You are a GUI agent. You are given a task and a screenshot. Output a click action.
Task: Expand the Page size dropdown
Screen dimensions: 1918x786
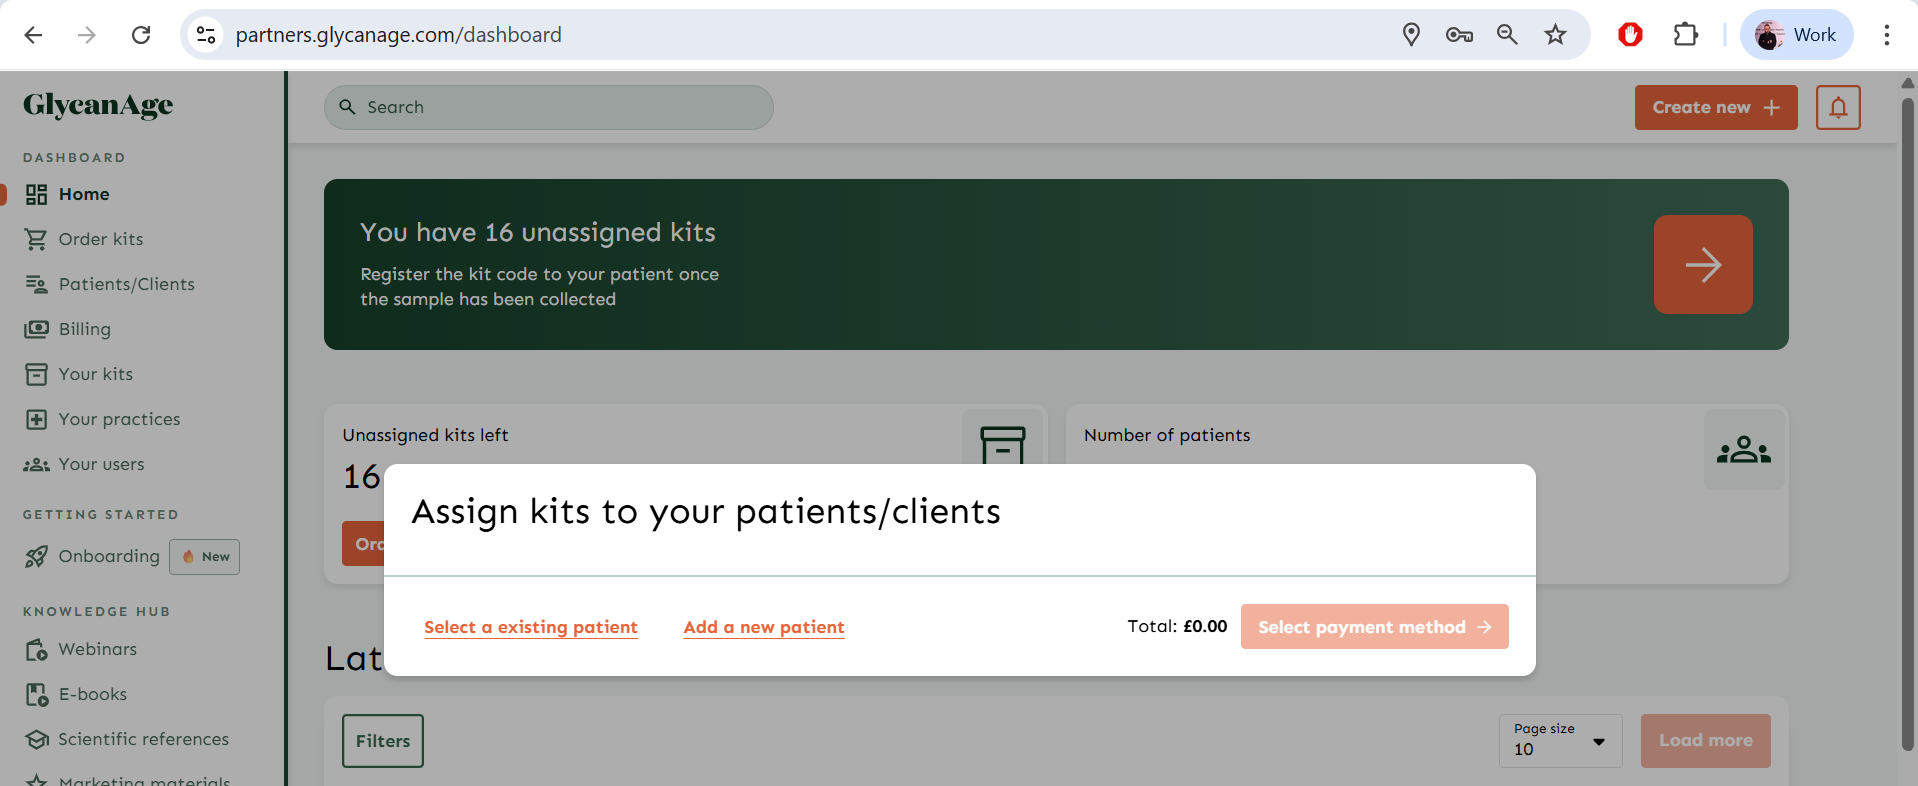pos(1560,741)
